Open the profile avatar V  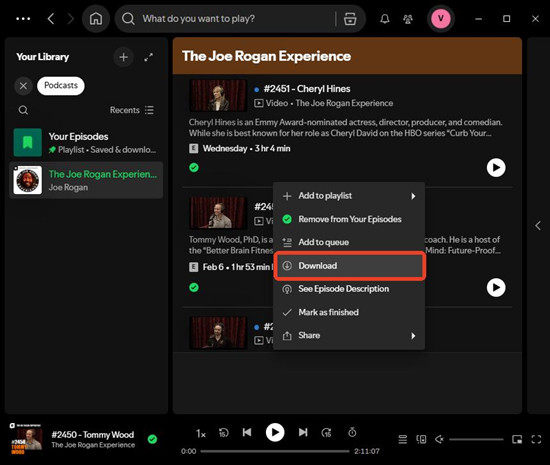tap(441, 18)
